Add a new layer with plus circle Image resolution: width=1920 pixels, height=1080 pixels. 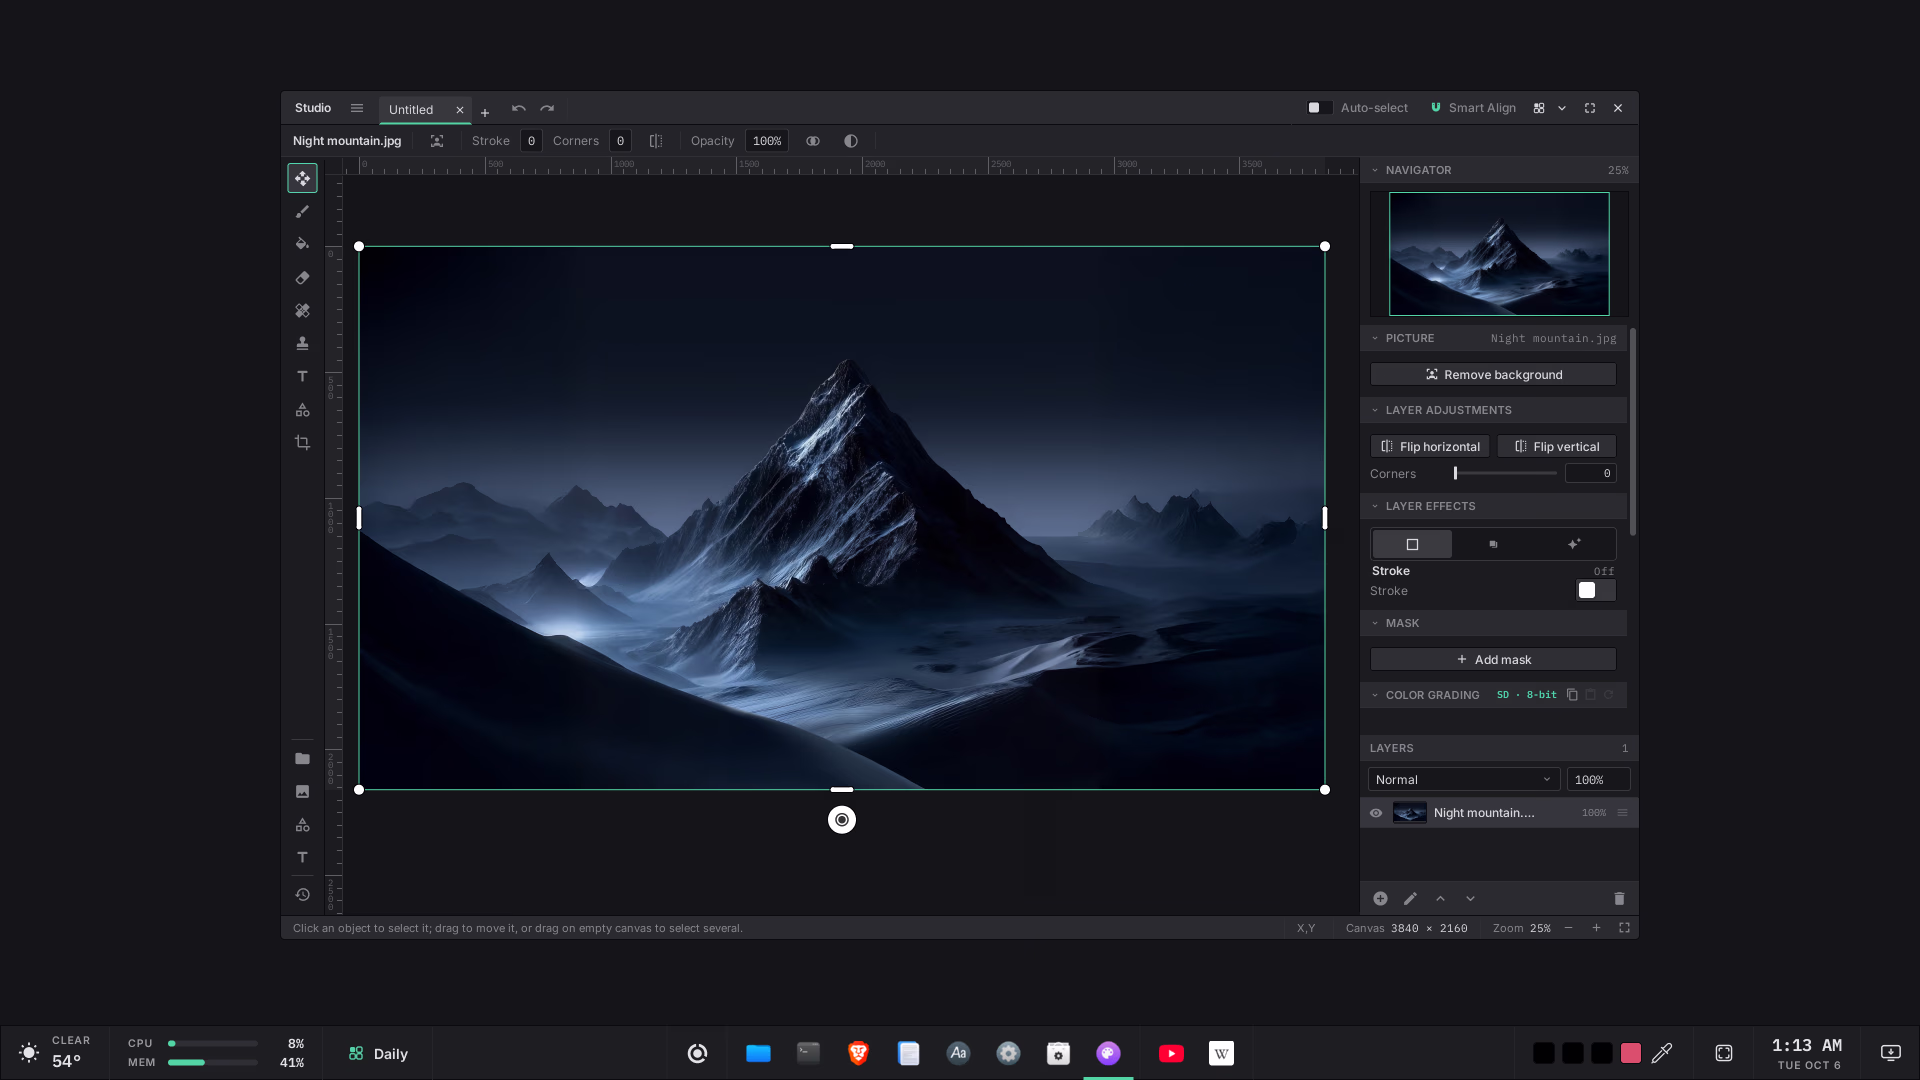[x=1380, y=899]
